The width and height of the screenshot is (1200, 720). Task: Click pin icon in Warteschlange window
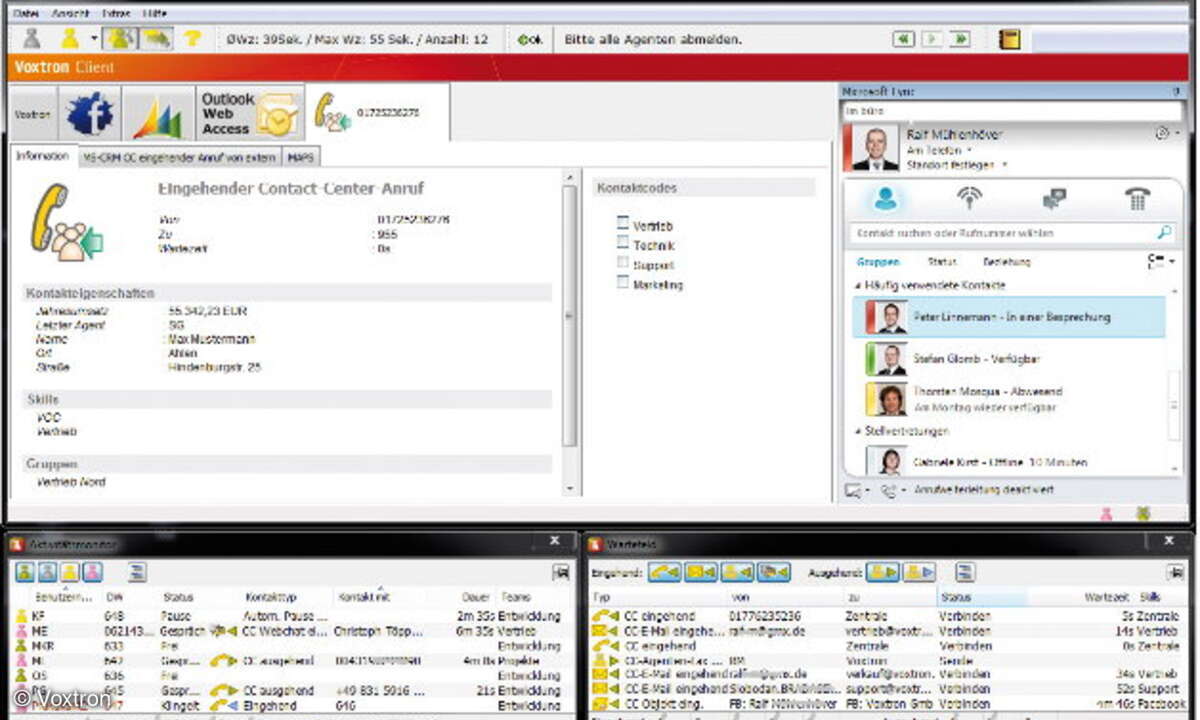[x=1175, y=572]
